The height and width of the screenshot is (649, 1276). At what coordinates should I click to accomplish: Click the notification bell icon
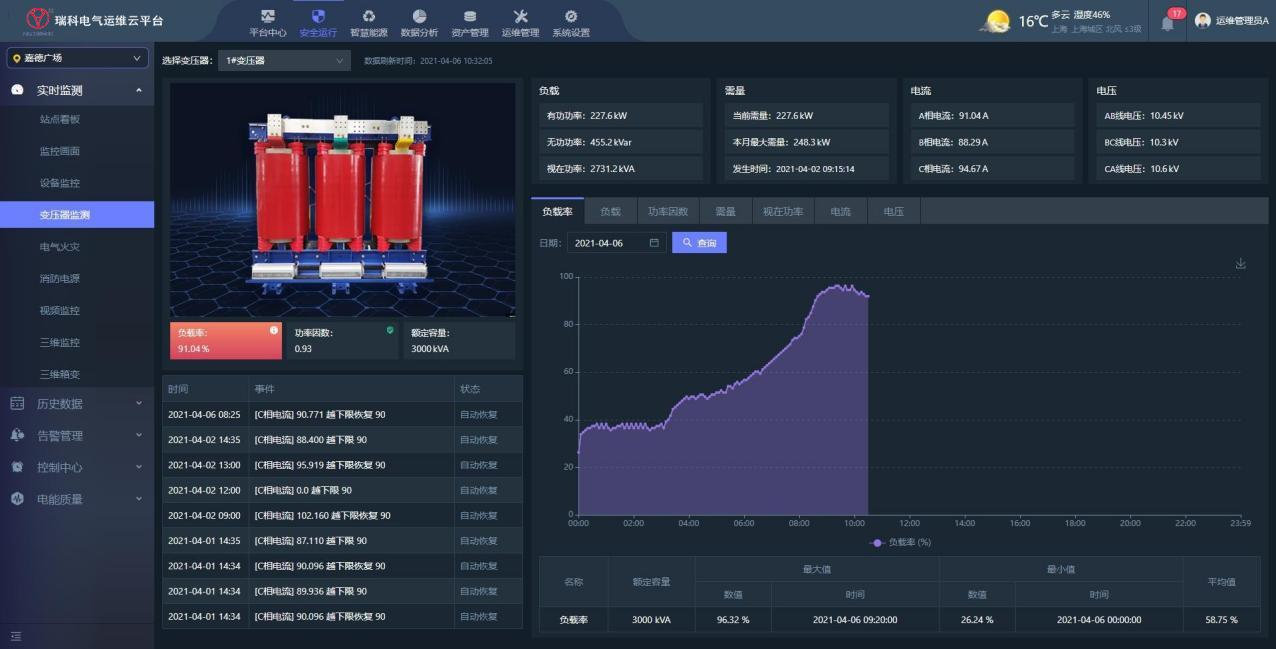pyautogui.click(x=1167, y=23)
